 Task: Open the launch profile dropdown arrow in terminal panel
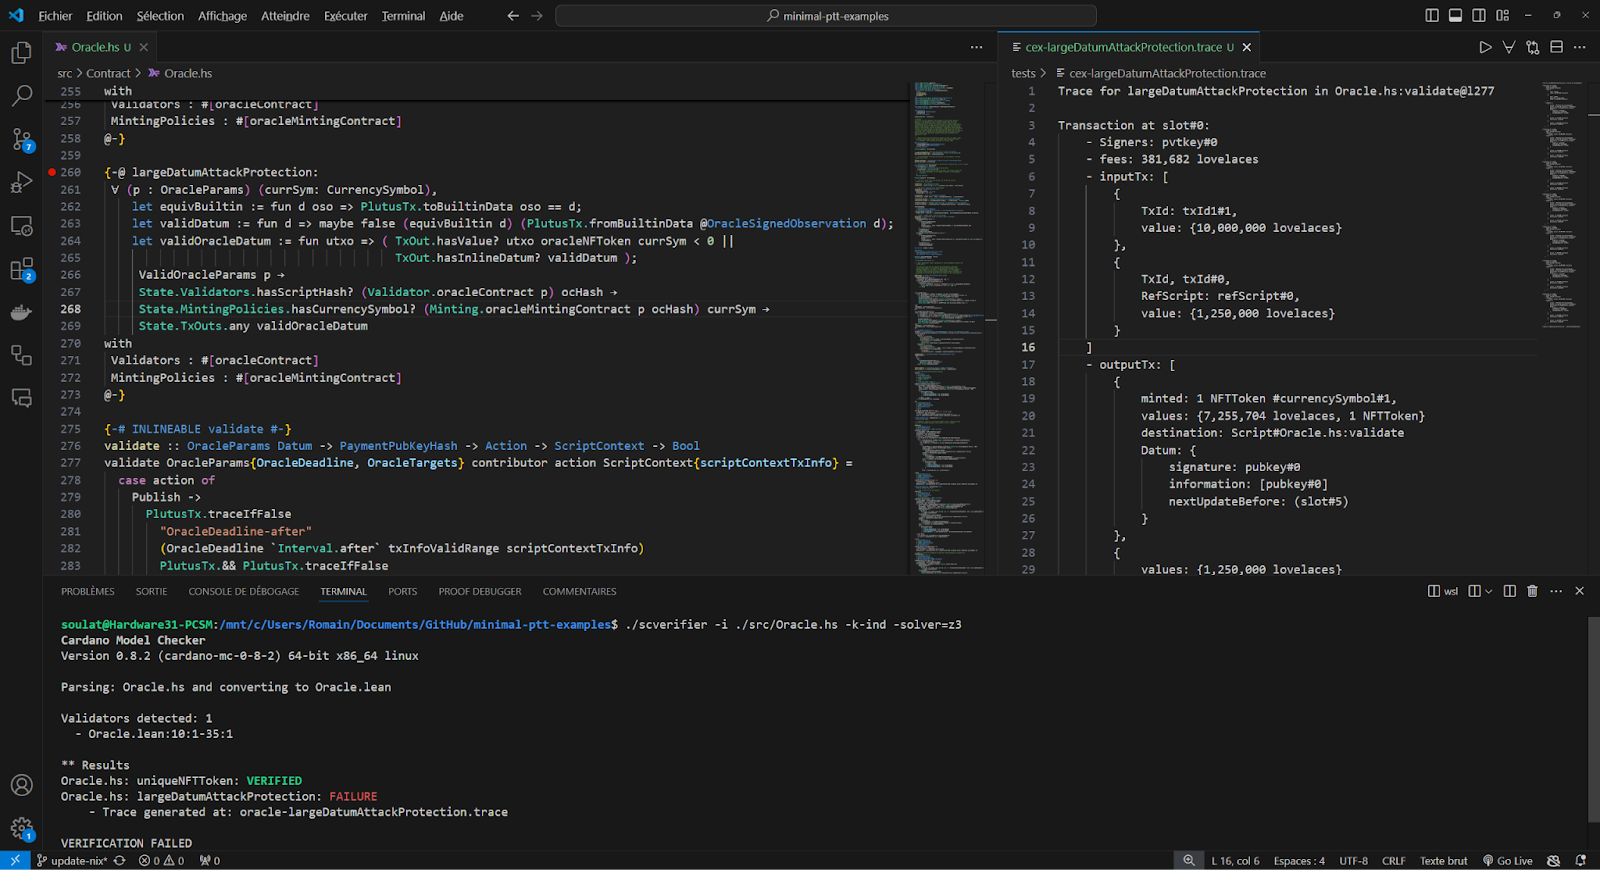pos(1489,591)
